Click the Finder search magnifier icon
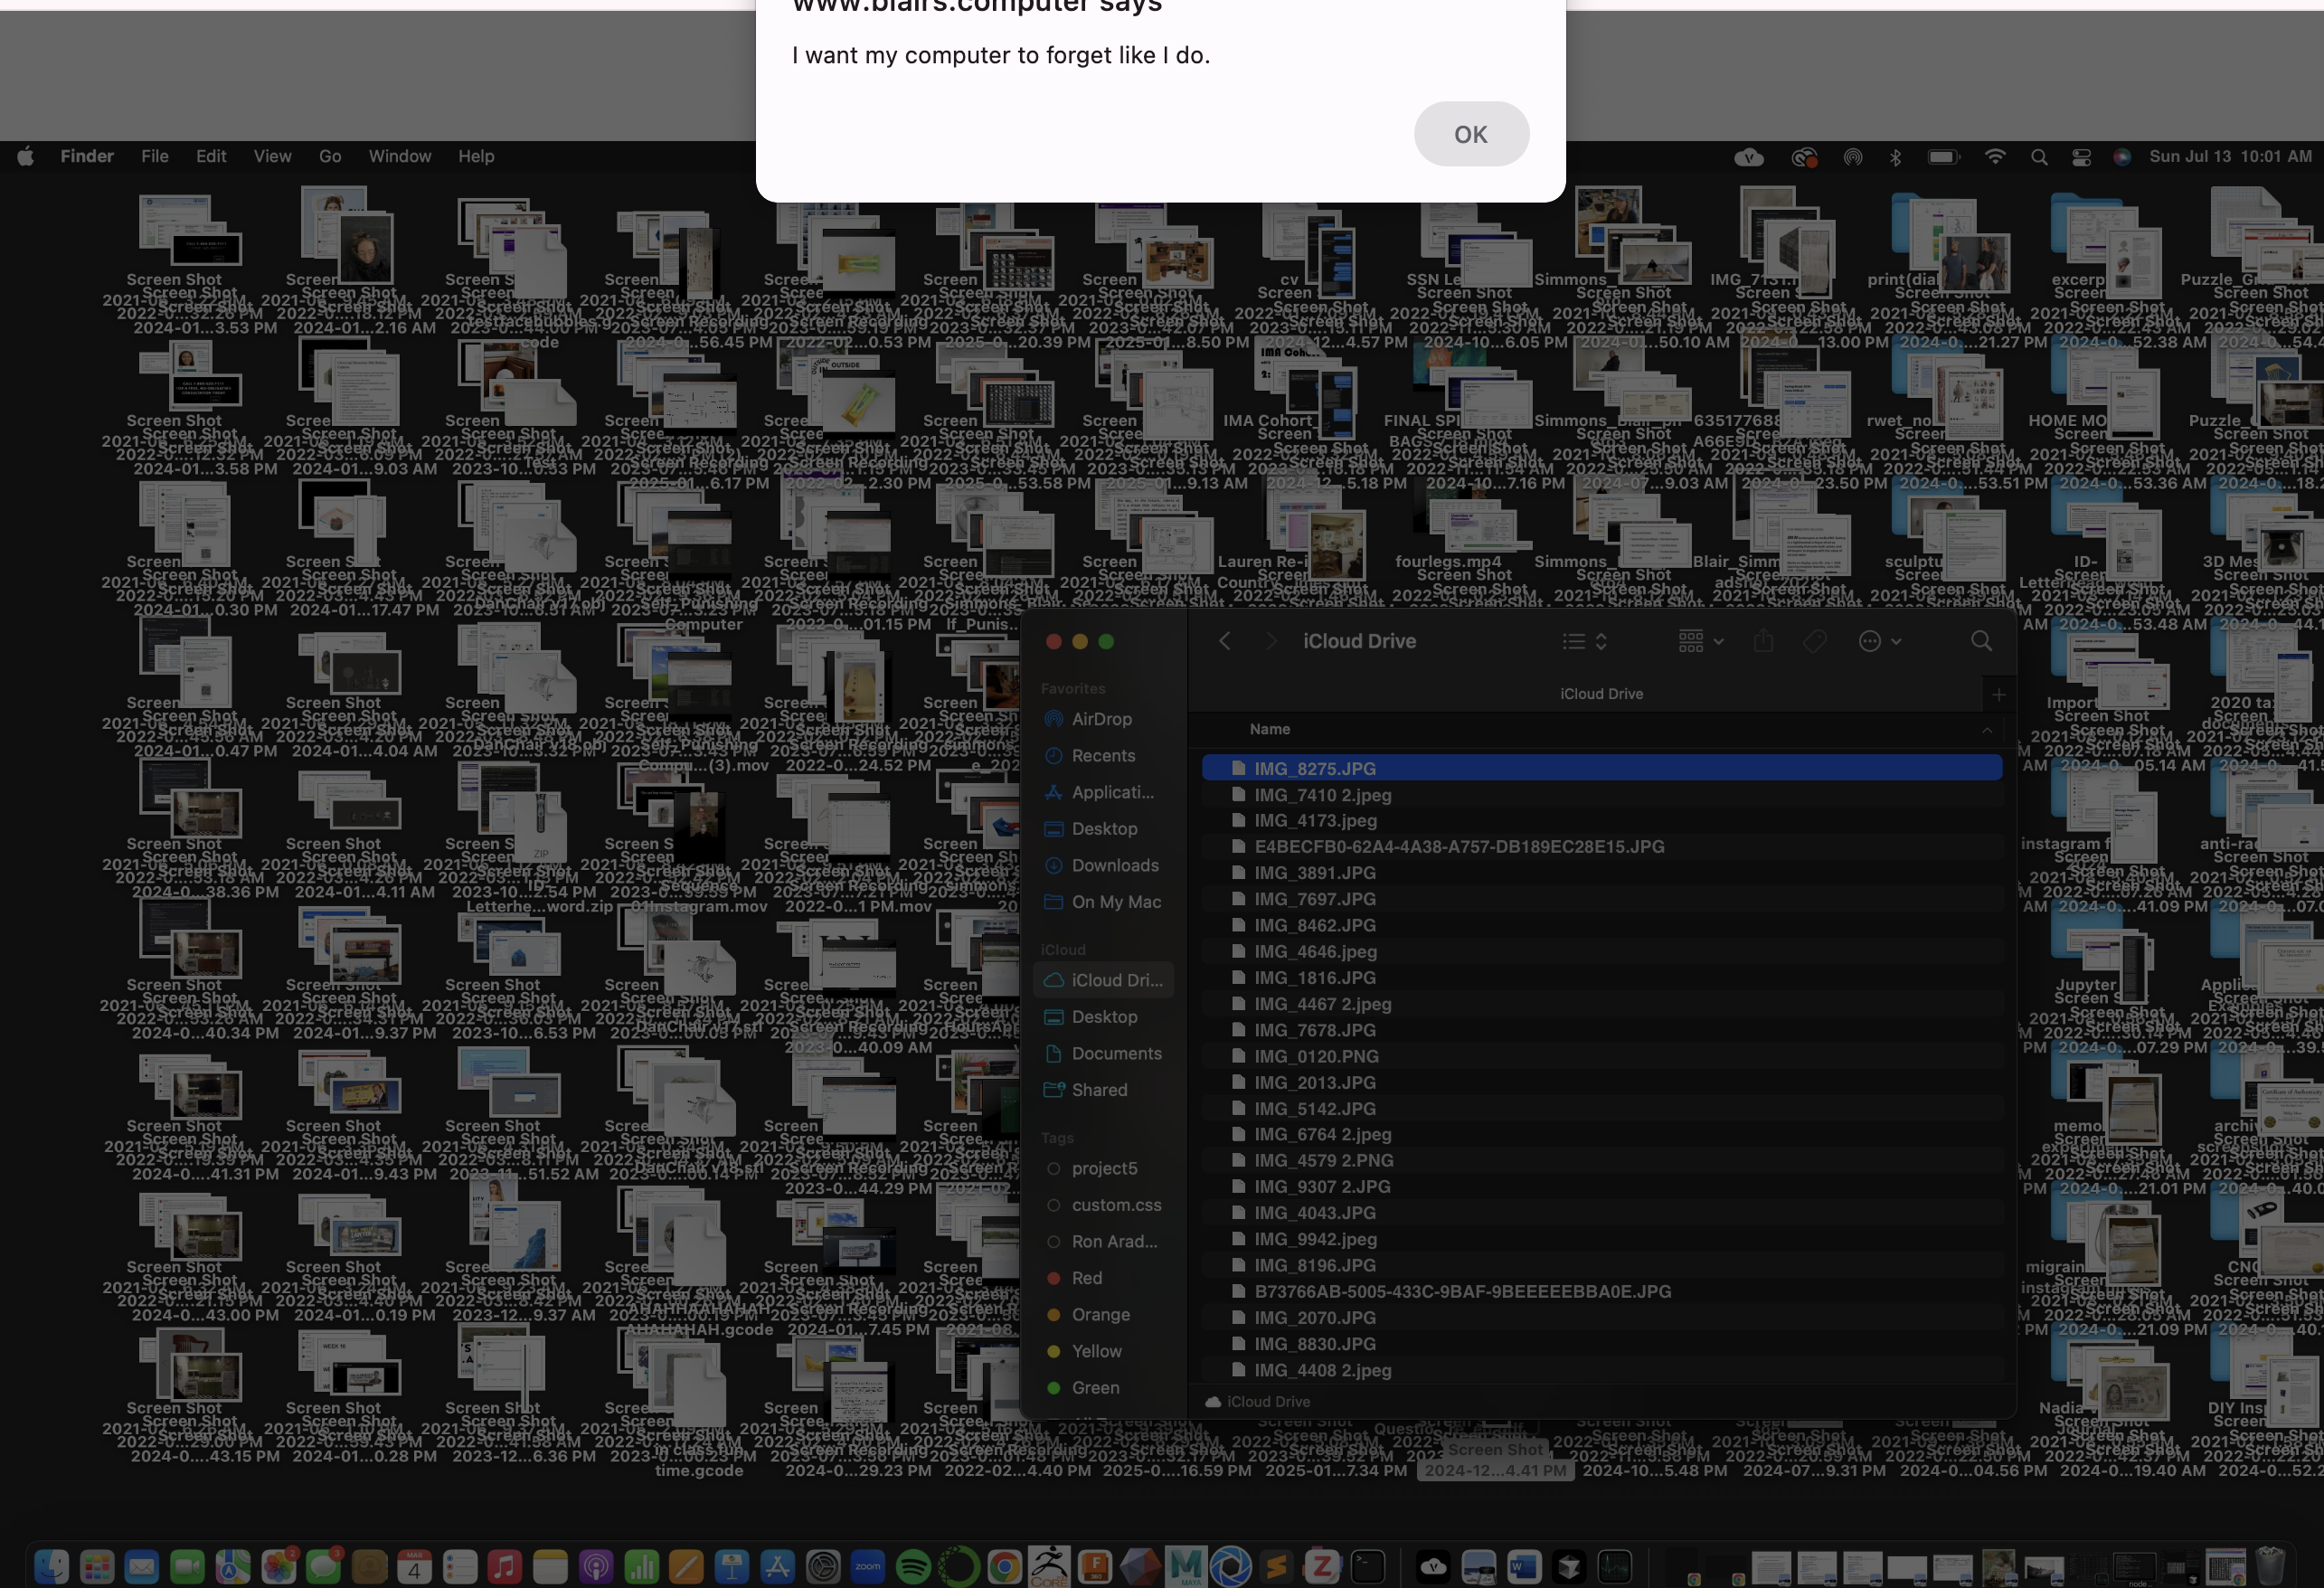Image resolution: width=2324 pixels, height=1588 pixels. click(x=1980, y=641)
